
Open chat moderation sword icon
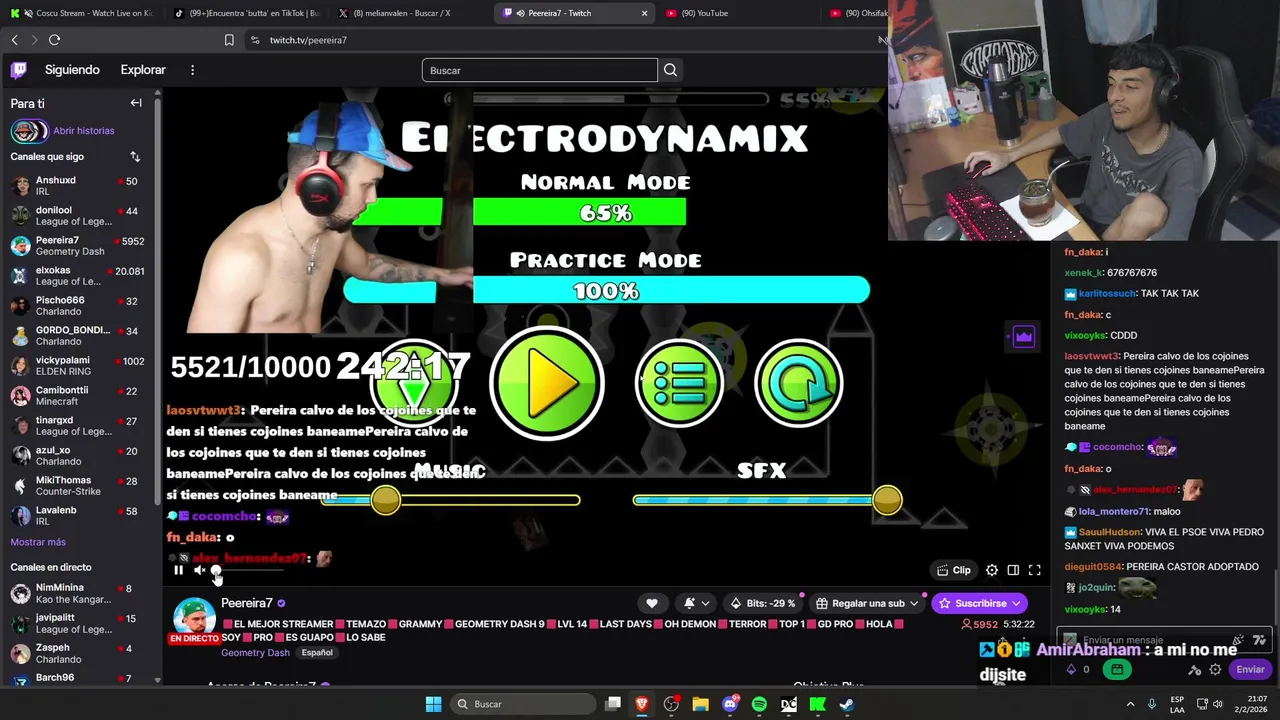pos(1194,670)
